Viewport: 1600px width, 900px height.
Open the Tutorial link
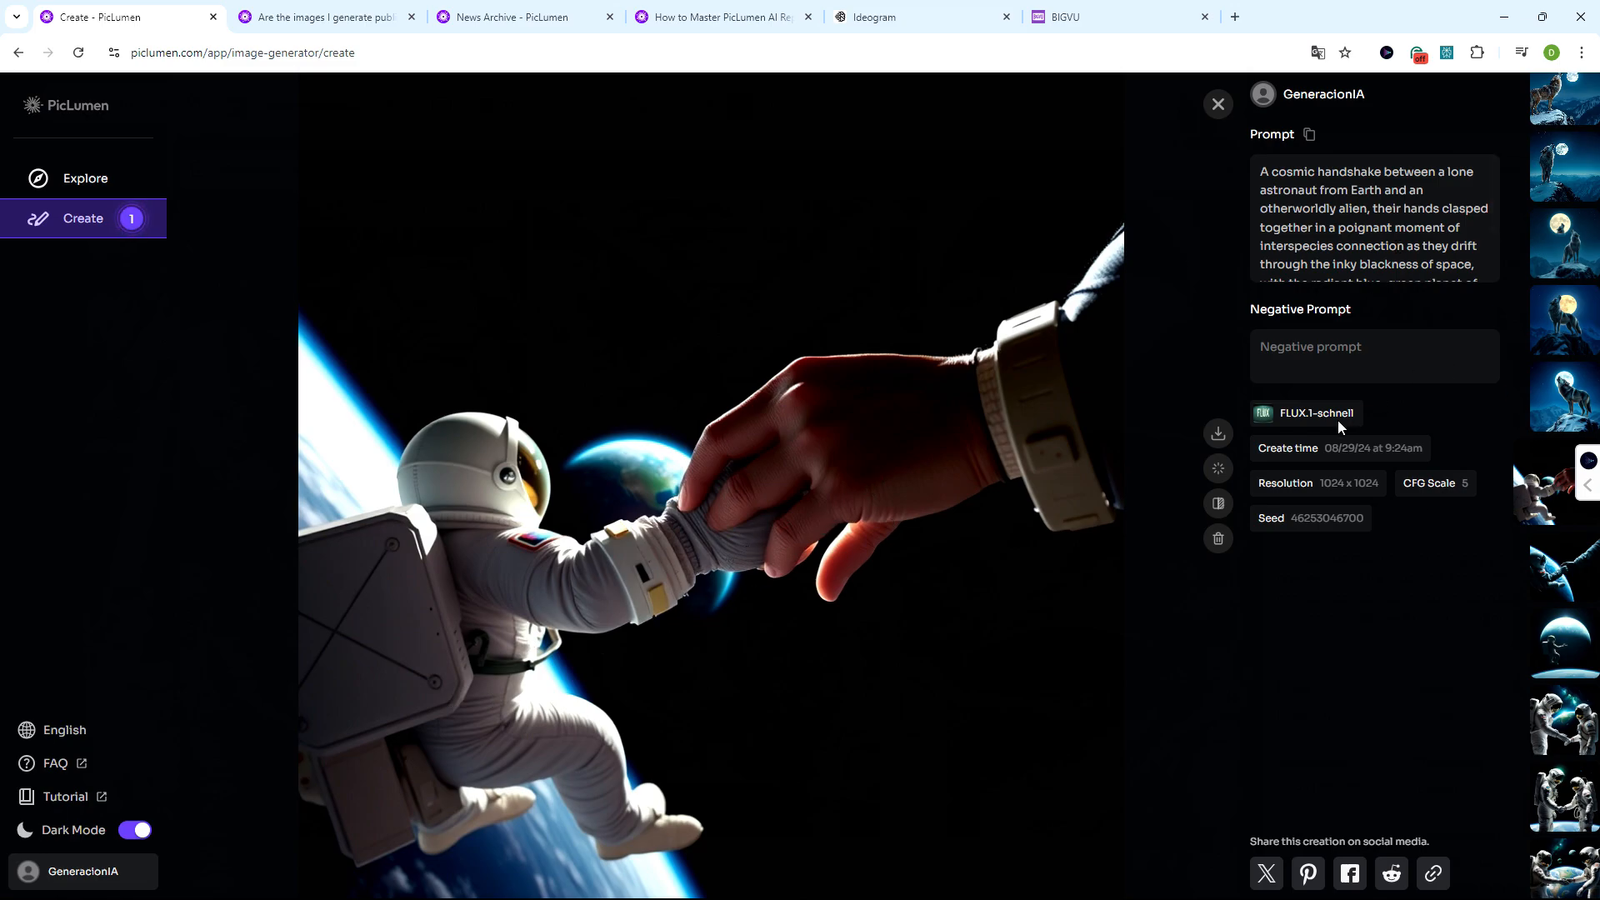coord(65,797)
